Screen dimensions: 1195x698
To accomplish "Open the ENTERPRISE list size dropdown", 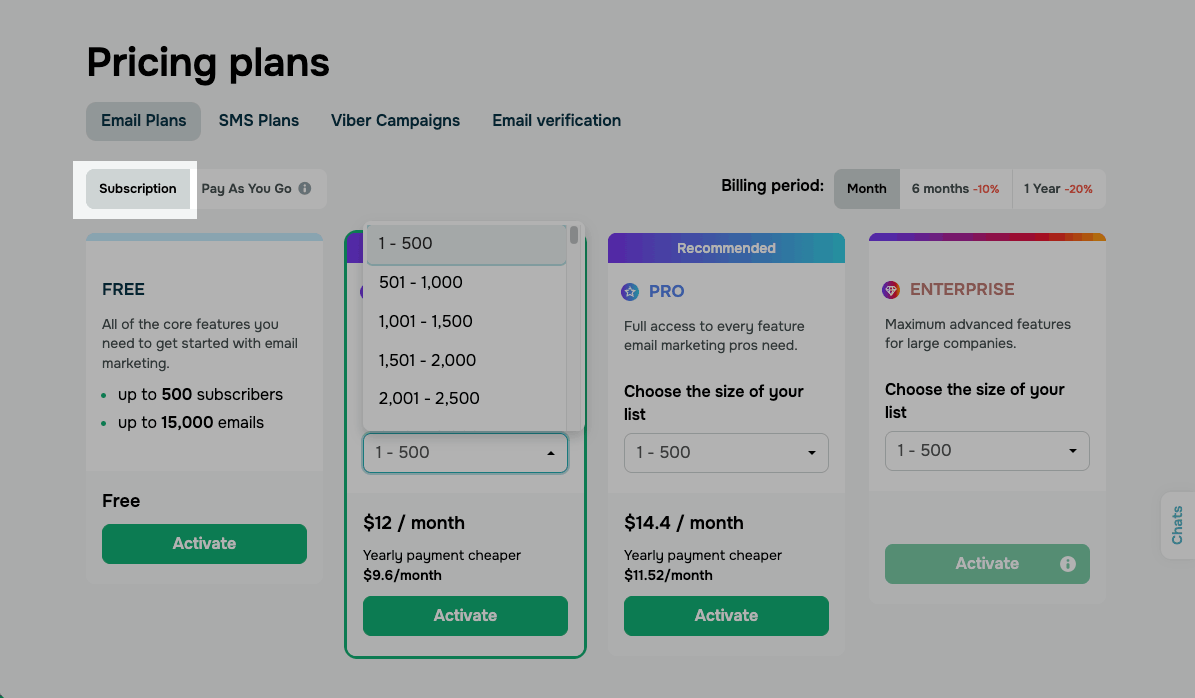I will pos(987,451).
